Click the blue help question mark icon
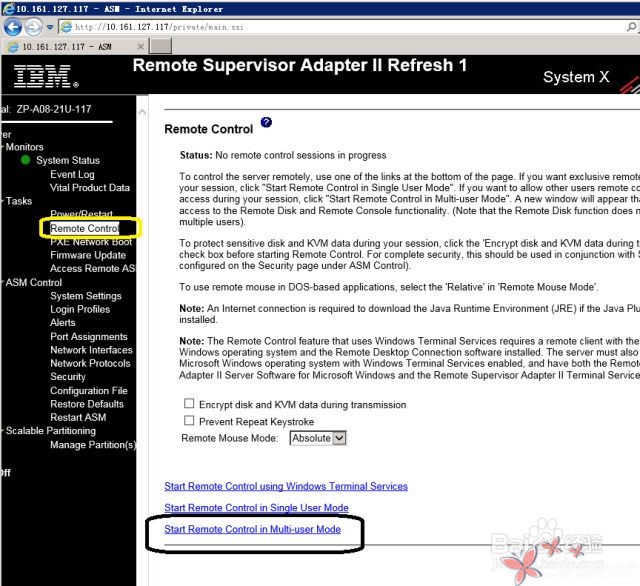This screenshot has height=586, width=640. click(266, 122)
